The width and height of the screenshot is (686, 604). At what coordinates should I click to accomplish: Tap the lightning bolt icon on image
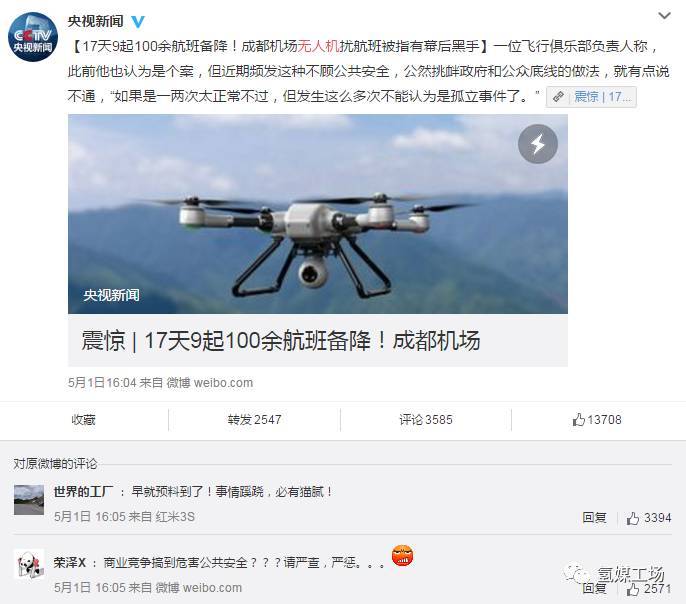(x=538, y=144)
